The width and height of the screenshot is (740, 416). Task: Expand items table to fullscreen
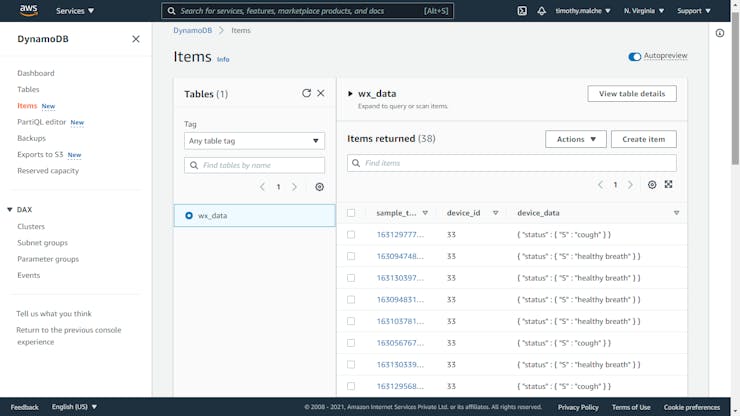(x=669, y=185)
